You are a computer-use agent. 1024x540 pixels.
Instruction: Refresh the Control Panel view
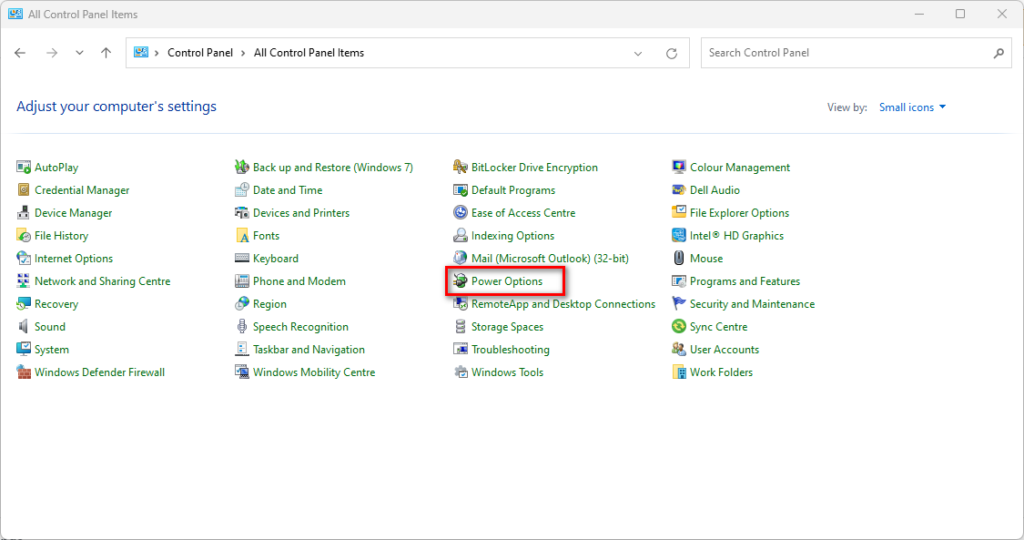tap(671, 54)
